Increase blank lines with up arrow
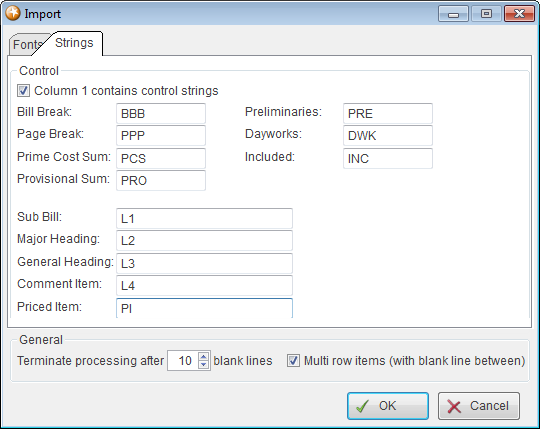Image resolution: width=540 pixels, height=429 pixels. pyautogui.click(x=204, y=357)
